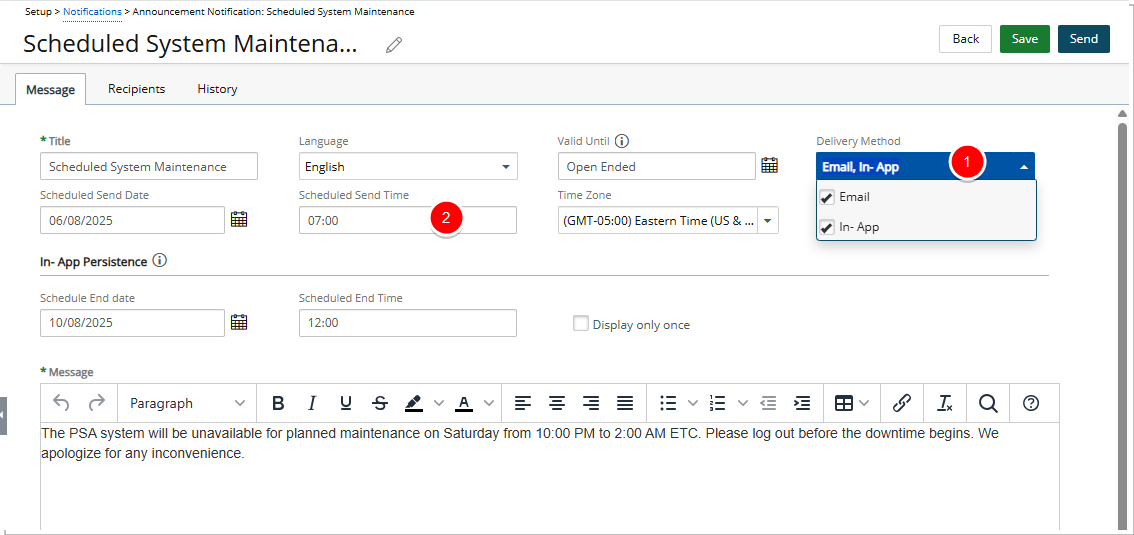This screenshot has width=1134, height=535.
Task: Uncheck the Email delivery method
Action: 827,197
